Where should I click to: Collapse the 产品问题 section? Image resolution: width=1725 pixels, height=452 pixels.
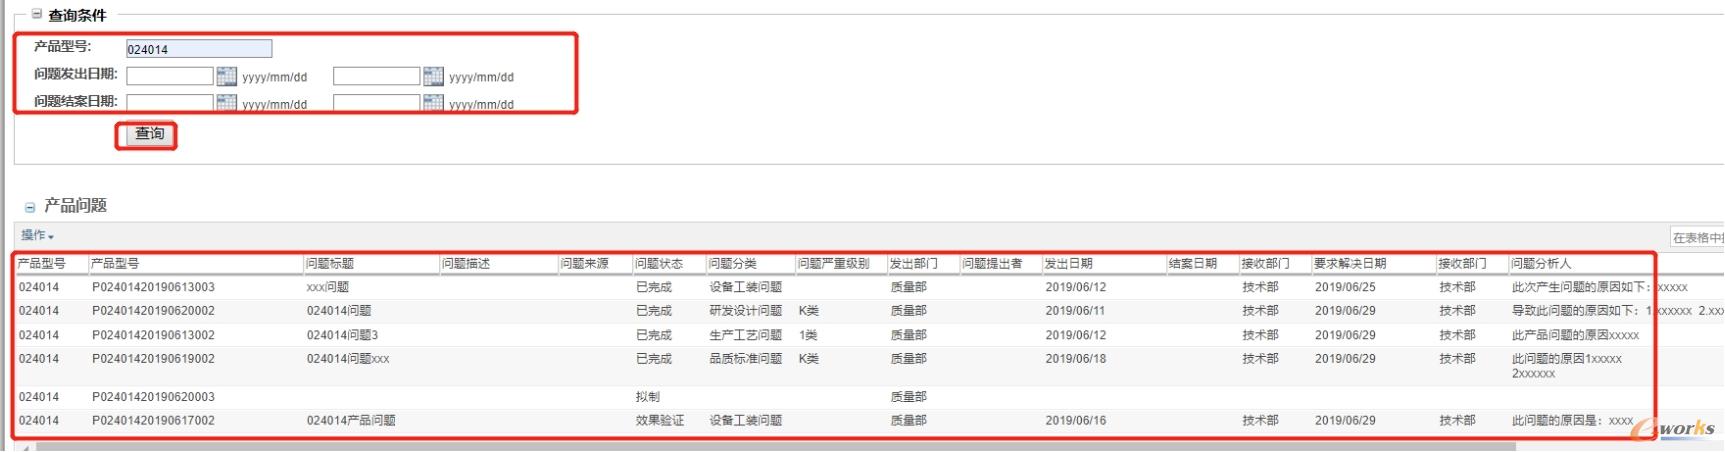coord(30,207)
